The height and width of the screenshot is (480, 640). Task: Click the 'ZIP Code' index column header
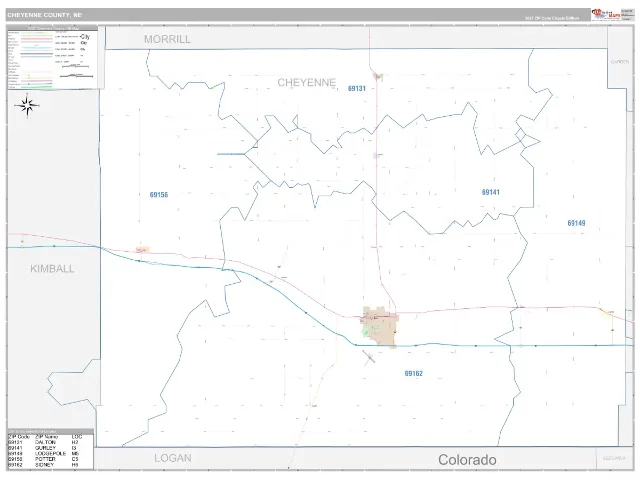[x=19, y=437]
